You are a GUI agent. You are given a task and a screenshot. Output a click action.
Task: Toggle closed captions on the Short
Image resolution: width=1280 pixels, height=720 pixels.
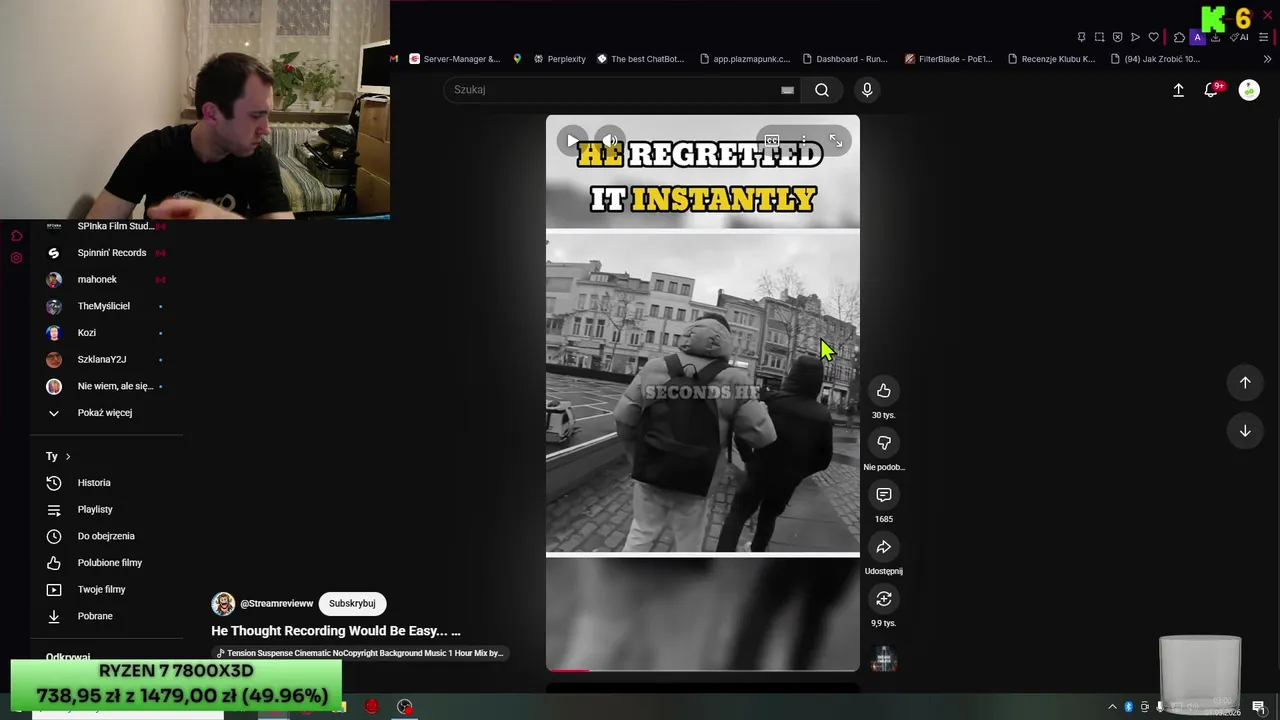tap(772, 141)
